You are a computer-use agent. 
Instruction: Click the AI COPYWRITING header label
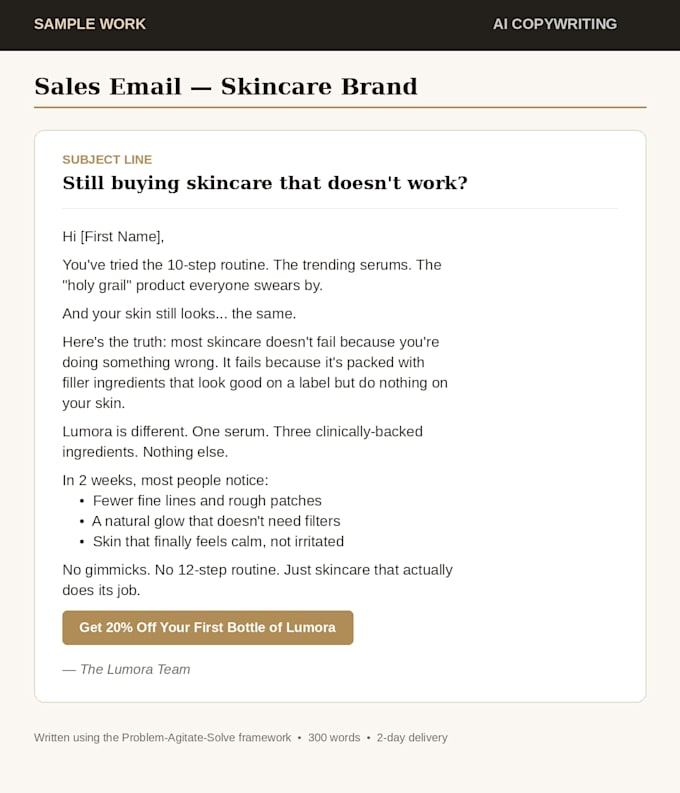(x=555, y=24)
